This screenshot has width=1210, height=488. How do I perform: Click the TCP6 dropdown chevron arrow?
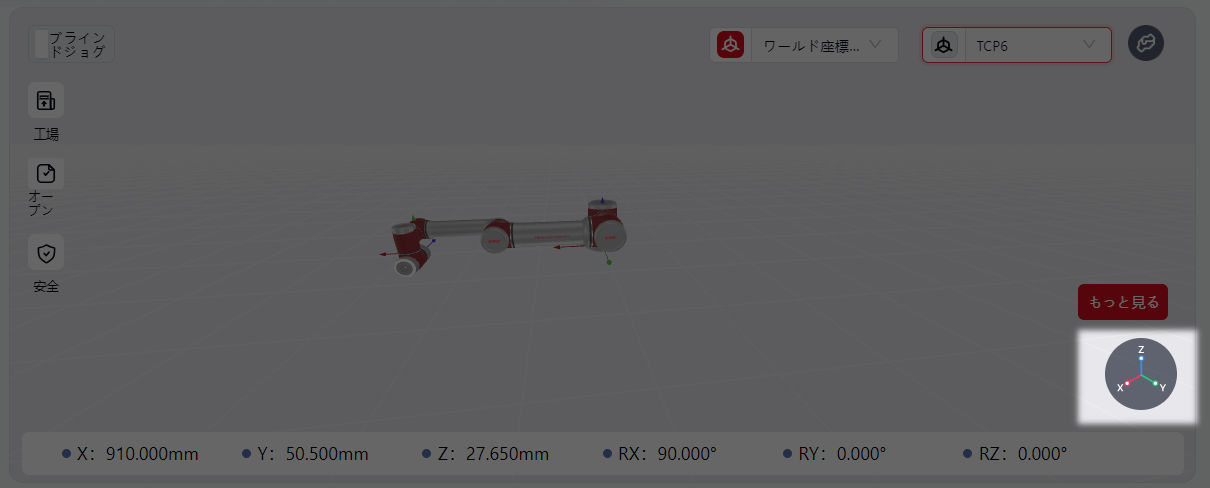coord(1089,45)
